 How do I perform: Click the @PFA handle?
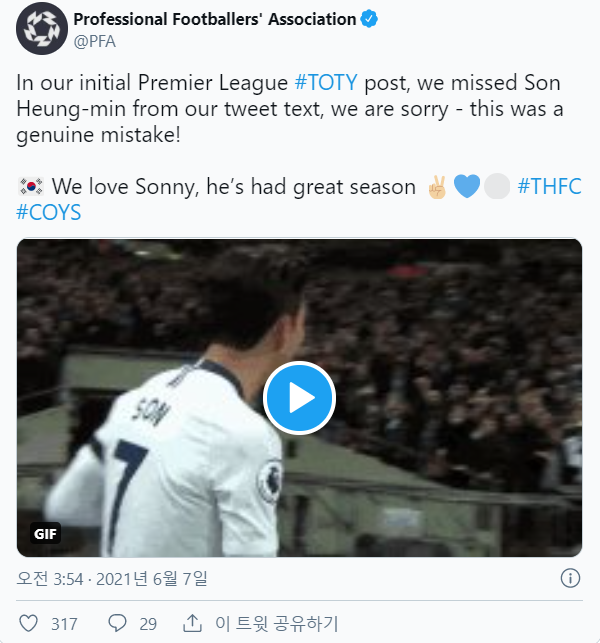click(x=95, y=41)
